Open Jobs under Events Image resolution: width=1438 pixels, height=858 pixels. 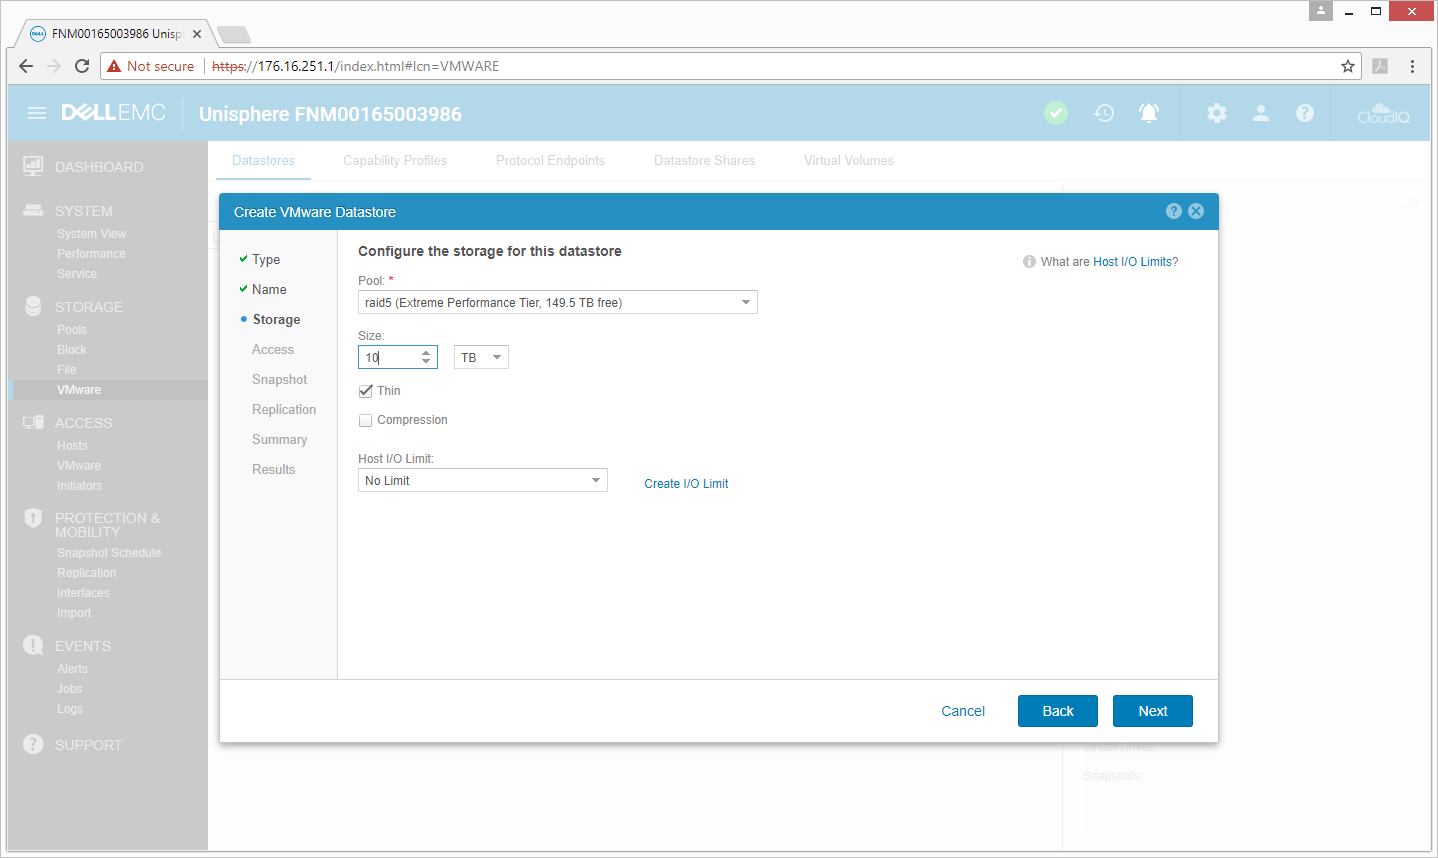(x=69, y=689)
